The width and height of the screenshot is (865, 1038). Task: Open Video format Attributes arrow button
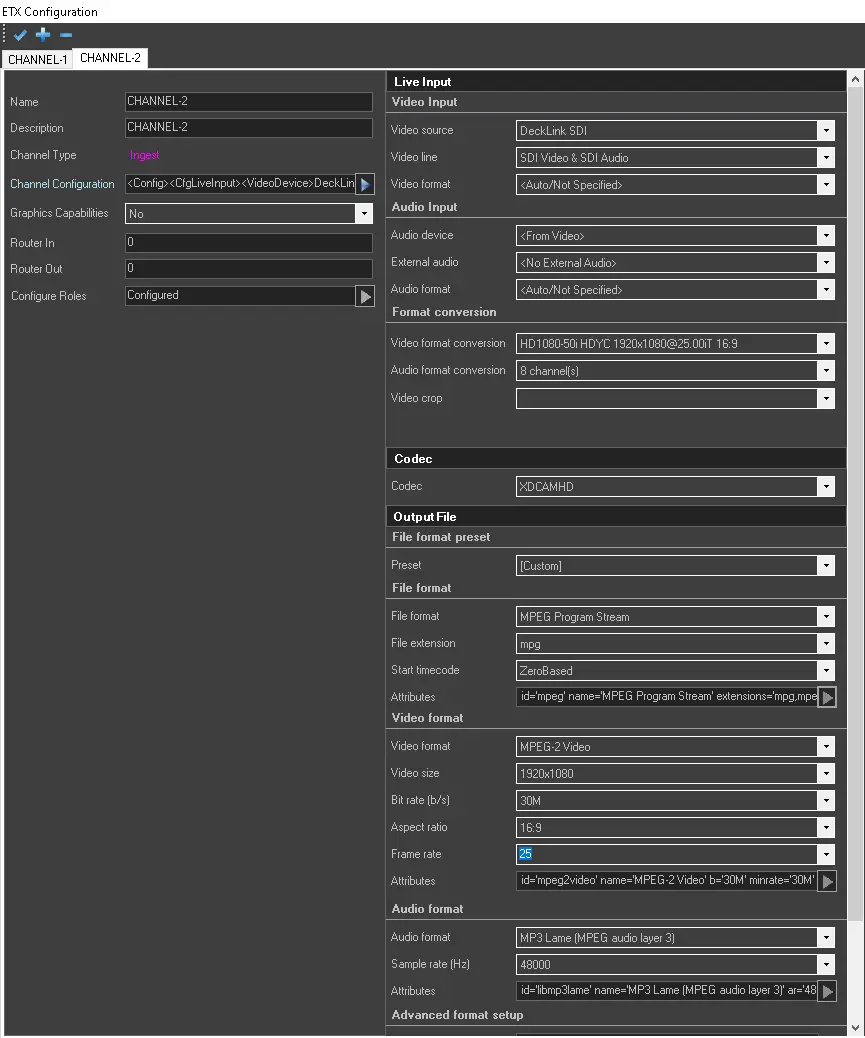[827, 882]
